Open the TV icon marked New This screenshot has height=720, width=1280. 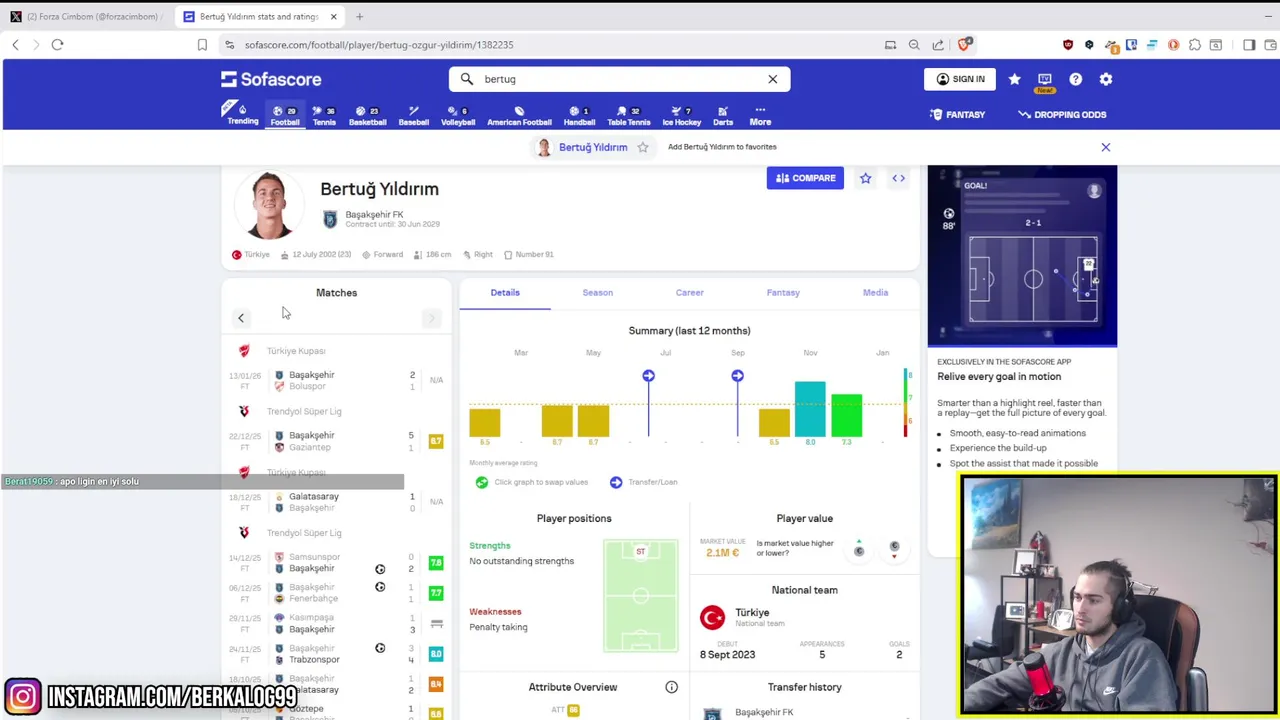(1045, 81)
